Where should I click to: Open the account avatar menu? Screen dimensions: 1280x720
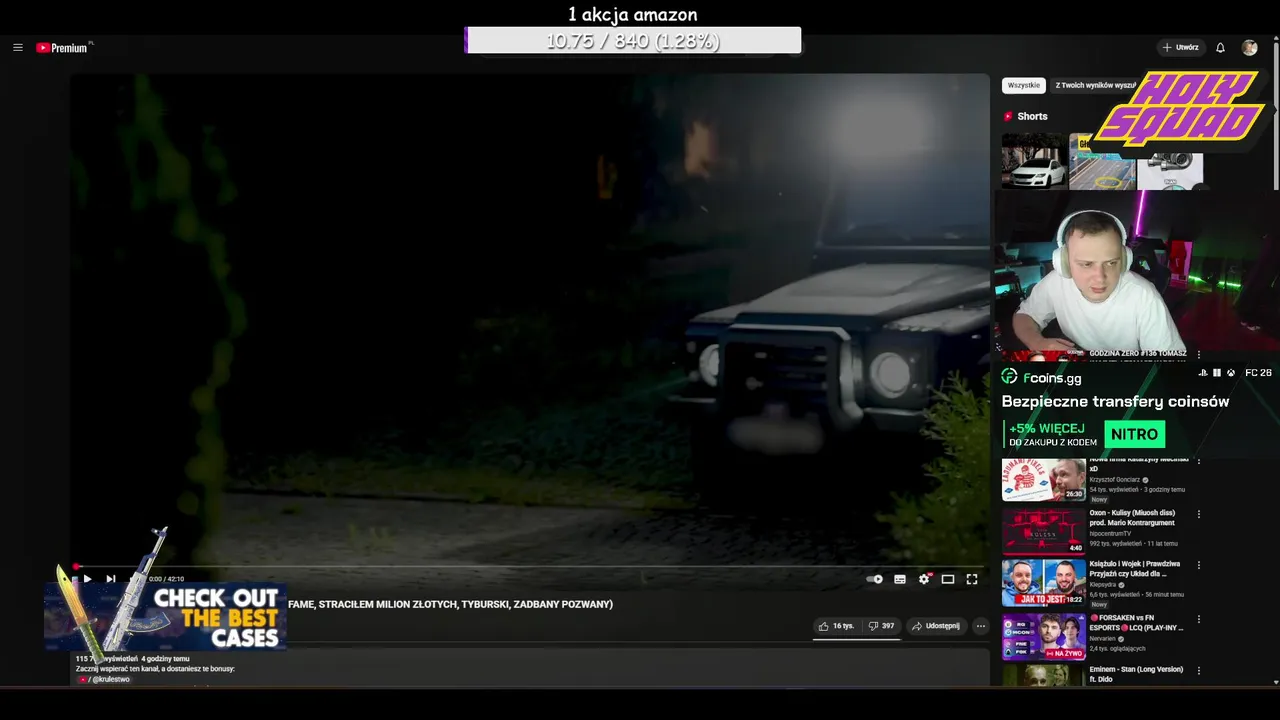point(1249,48)
